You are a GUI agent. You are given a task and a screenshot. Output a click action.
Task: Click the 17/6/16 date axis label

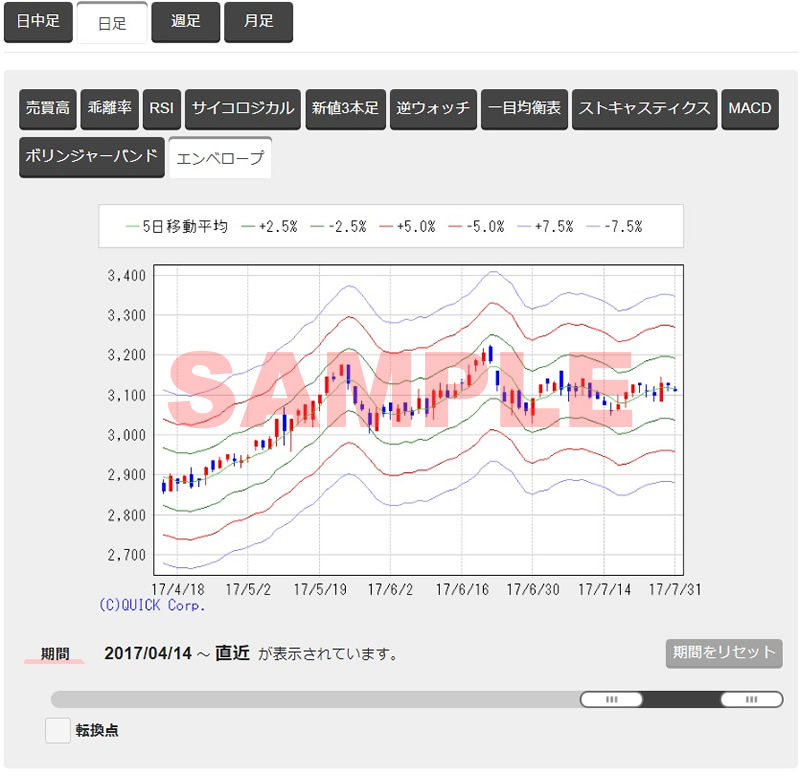coord(462,590)
